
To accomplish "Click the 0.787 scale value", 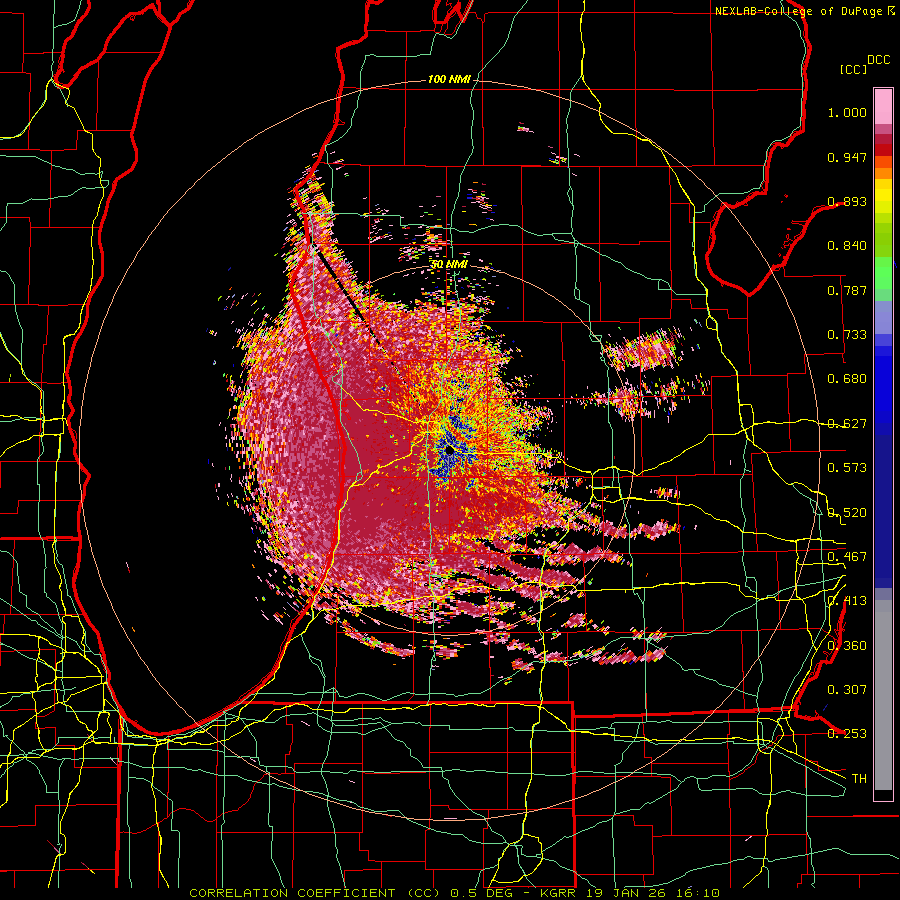I will tap(847, 290).
